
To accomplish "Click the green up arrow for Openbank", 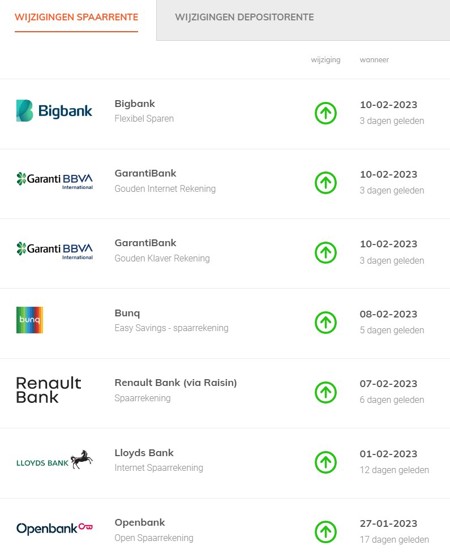I will click(325, 532).
